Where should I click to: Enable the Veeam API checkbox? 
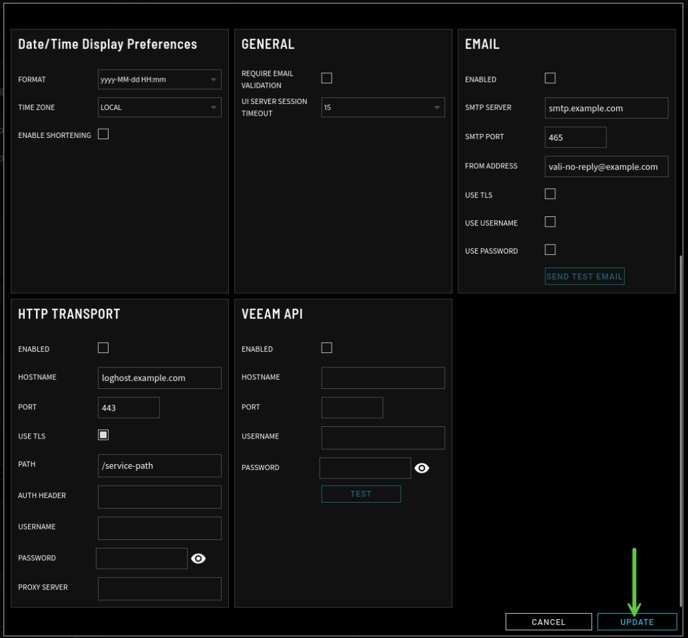click(x=326, y=348)
